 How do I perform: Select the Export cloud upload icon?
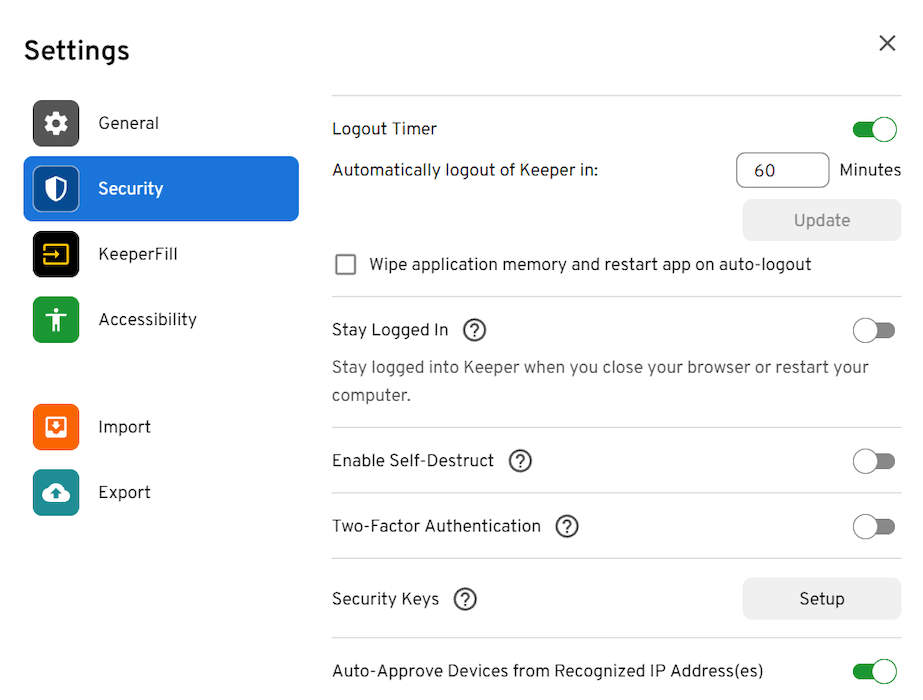(55, 492)
